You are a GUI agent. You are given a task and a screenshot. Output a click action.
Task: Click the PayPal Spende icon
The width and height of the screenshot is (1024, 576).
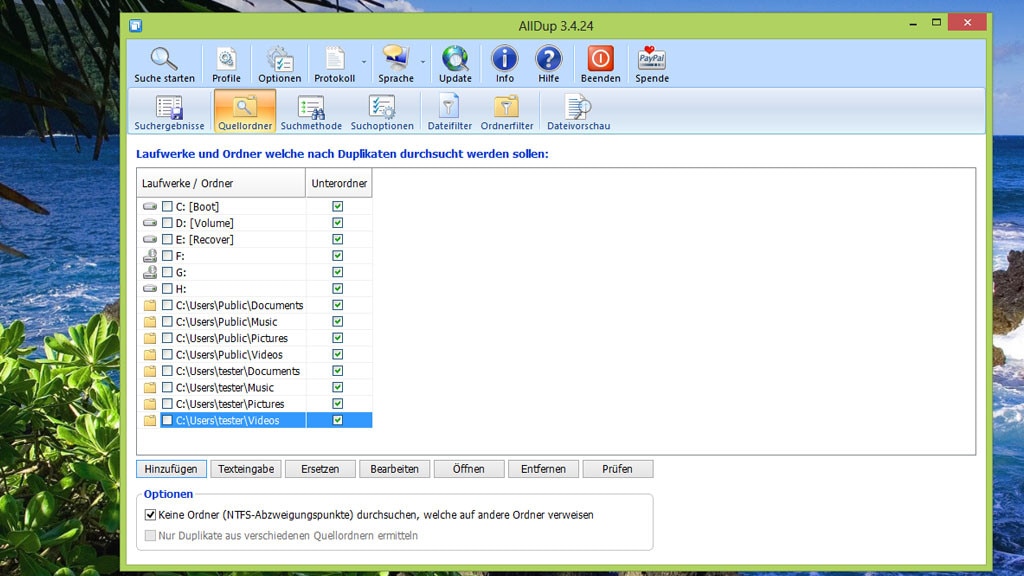(x=652, y=59)
